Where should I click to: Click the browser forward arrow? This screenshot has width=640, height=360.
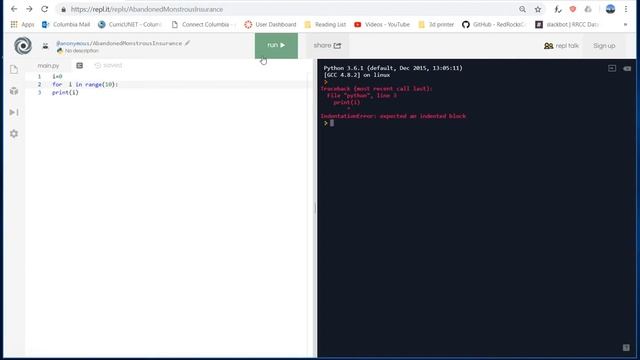coord(29,9)
